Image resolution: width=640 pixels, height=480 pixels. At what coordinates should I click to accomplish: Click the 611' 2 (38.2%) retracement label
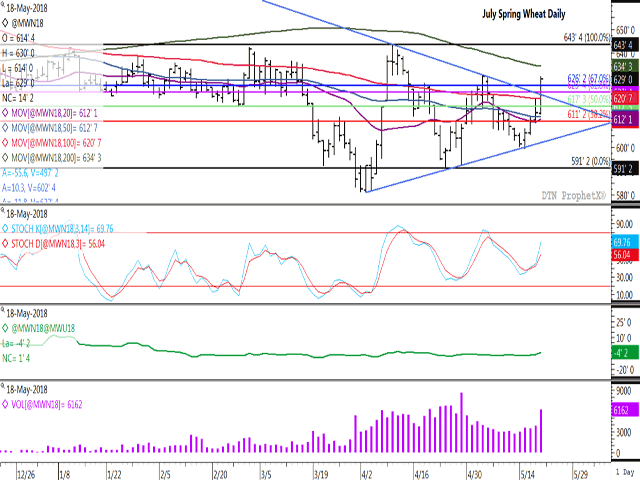pos(589,115)
